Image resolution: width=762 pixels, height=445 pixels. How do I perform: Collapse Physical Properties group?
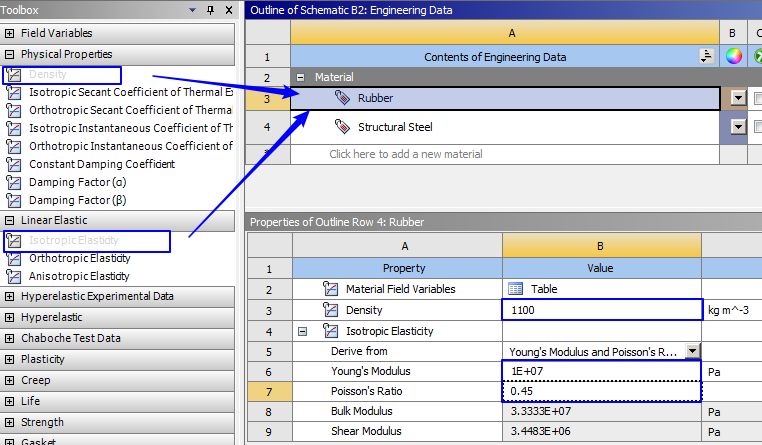click(x=9, y=54)
